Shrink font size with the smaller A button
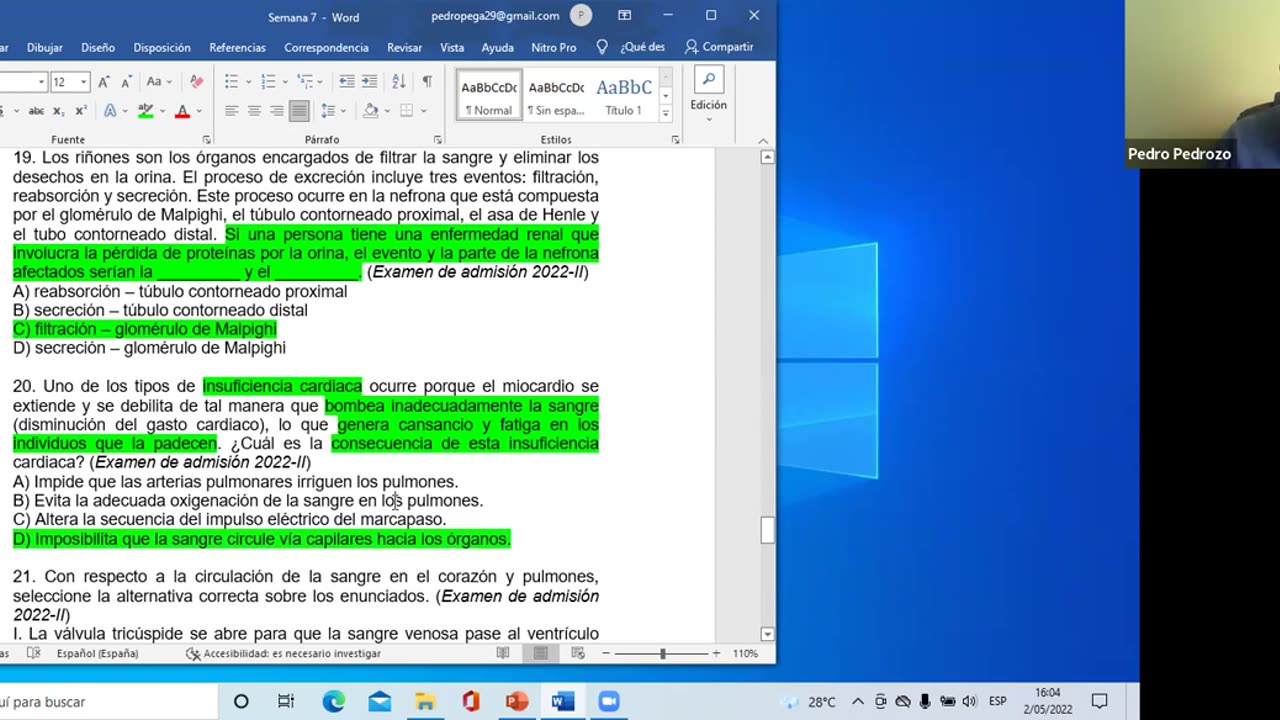The height and width of the screenshot is (720, 1280). tap(127, 82)
